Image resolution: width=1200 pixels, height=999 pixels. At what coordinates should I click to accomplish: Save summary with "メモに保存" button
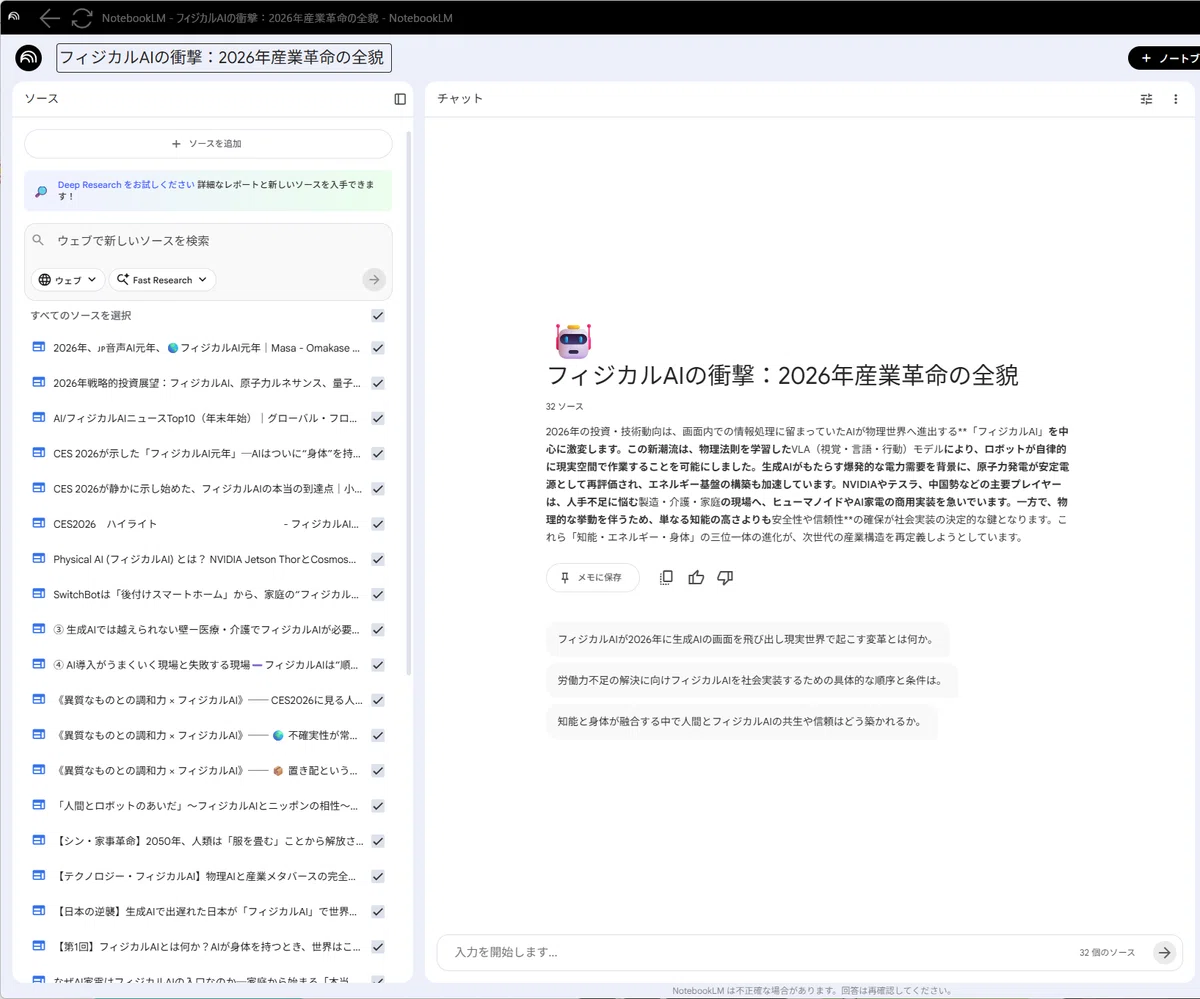click(592, 577)
